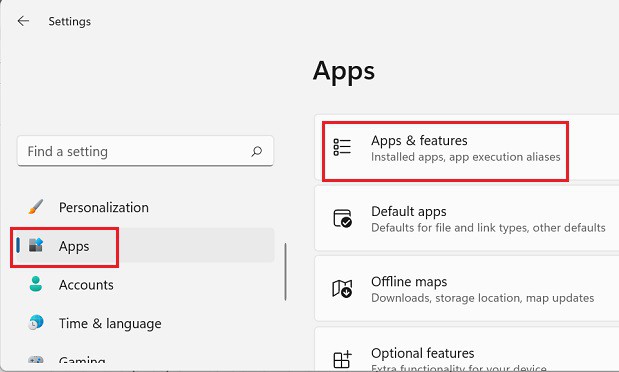Click the Gaming controller icon

[x=36, y=360]
